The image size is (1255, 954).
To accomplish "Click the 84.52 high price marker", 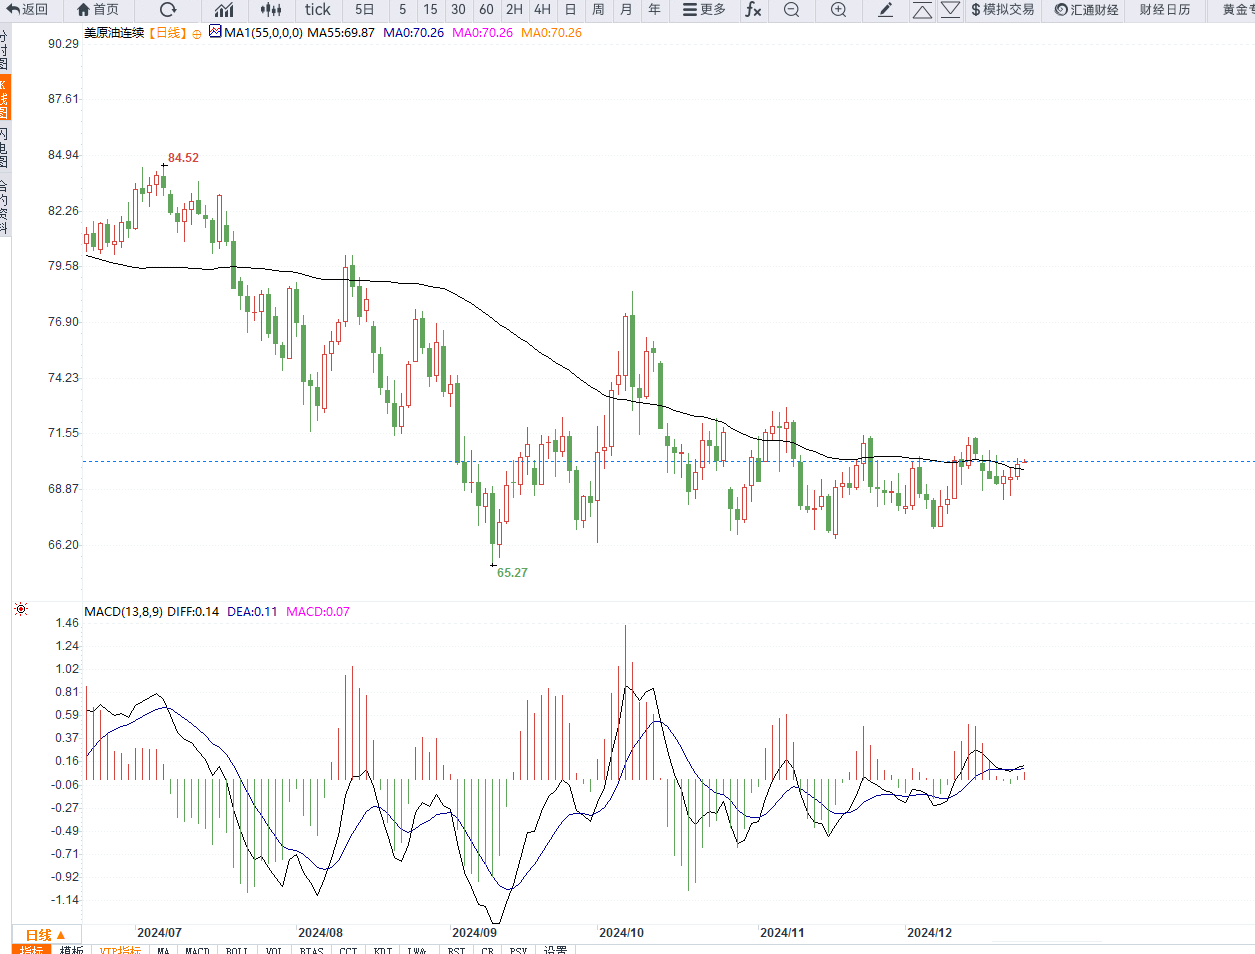I will (x=183, y=158).
